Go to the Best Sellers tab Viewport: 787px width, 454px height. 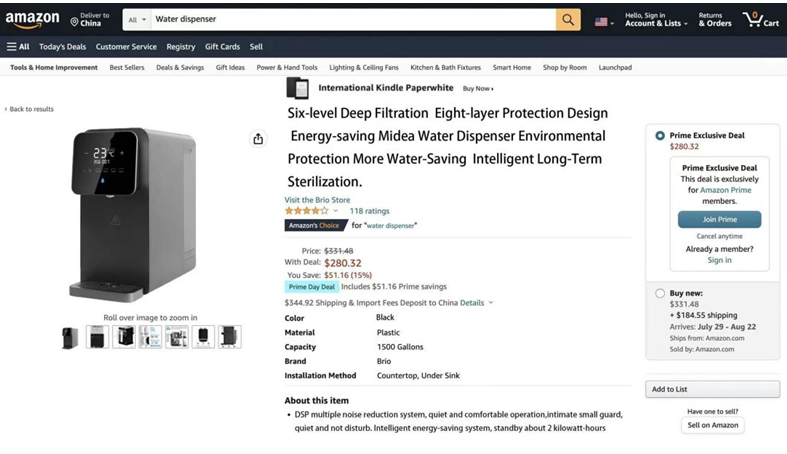[127, 68]
